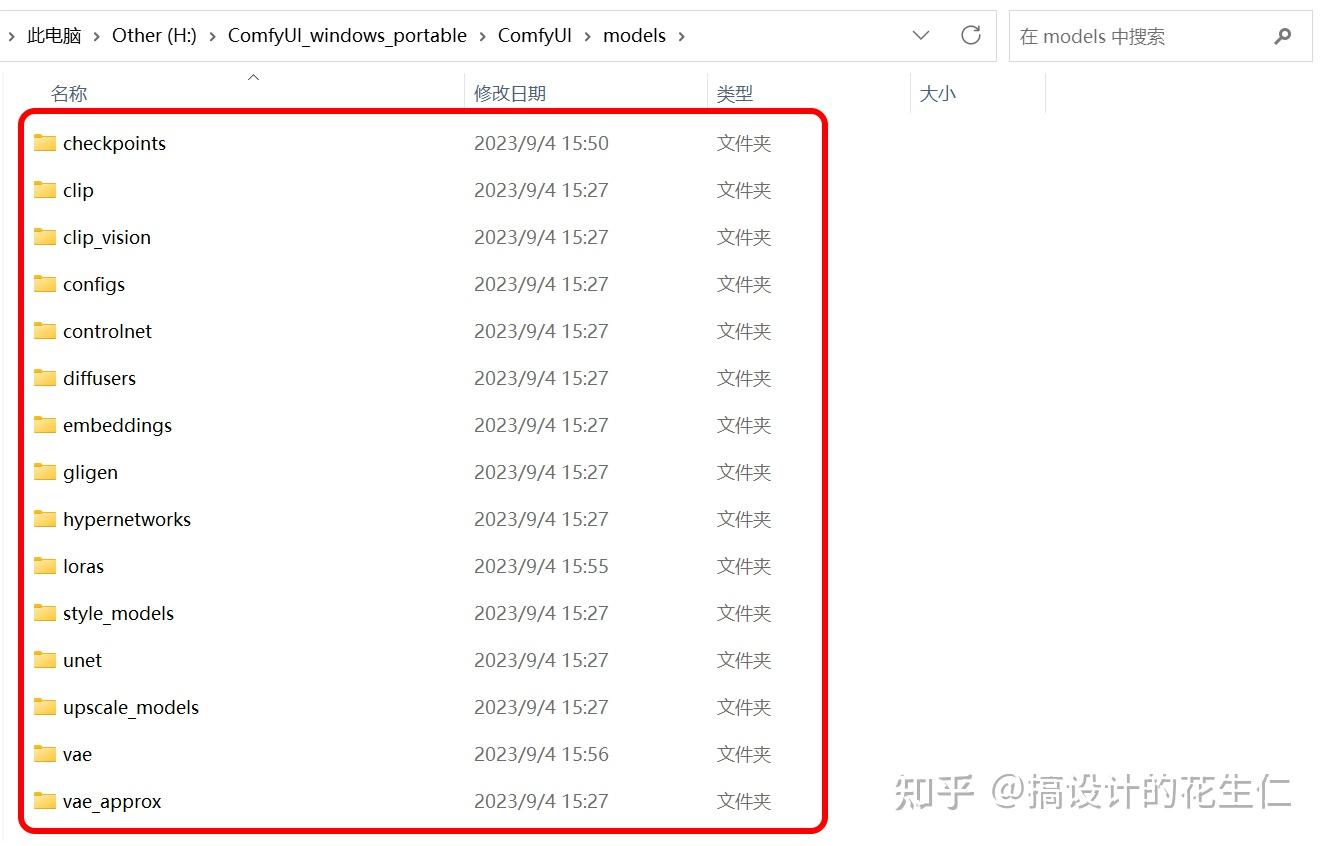Click the 修改日期 column header

(x=512, y=93)
